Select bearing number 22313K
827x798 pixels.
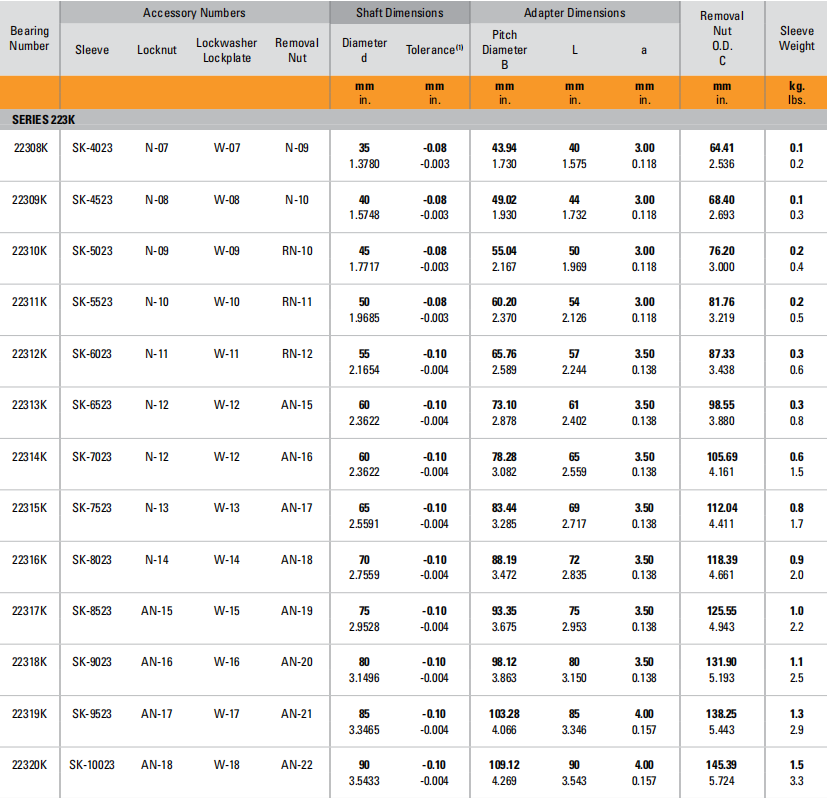pos(30,405)
